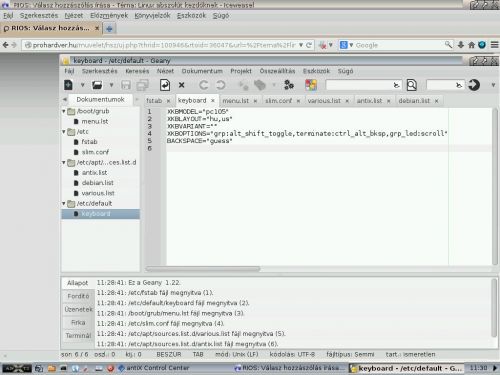Click the message panel's vertical scrollbar
The image size is (500, 375).
(x=494, y=308)
